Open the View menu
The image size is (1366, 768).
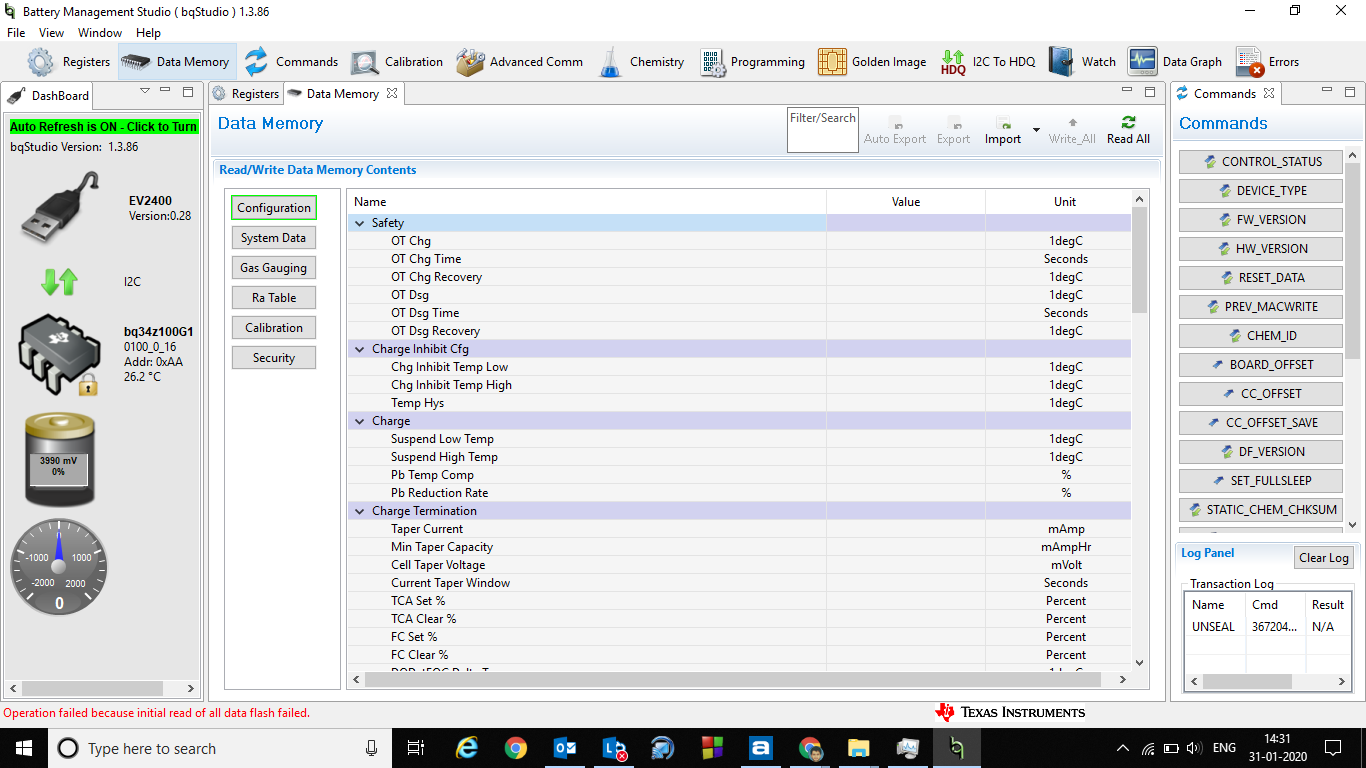[x=51, y=33]
